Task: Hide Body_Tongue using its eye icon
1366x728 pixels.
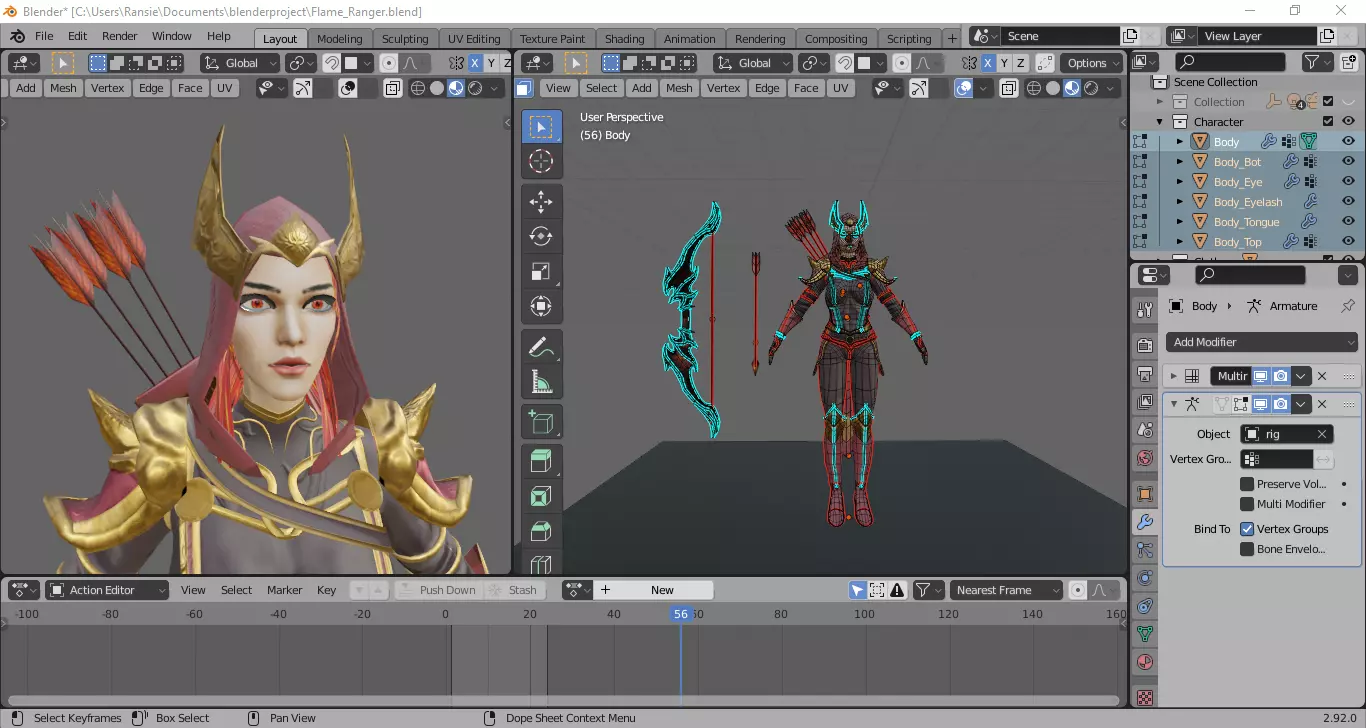Action: tap(1348, 222)
